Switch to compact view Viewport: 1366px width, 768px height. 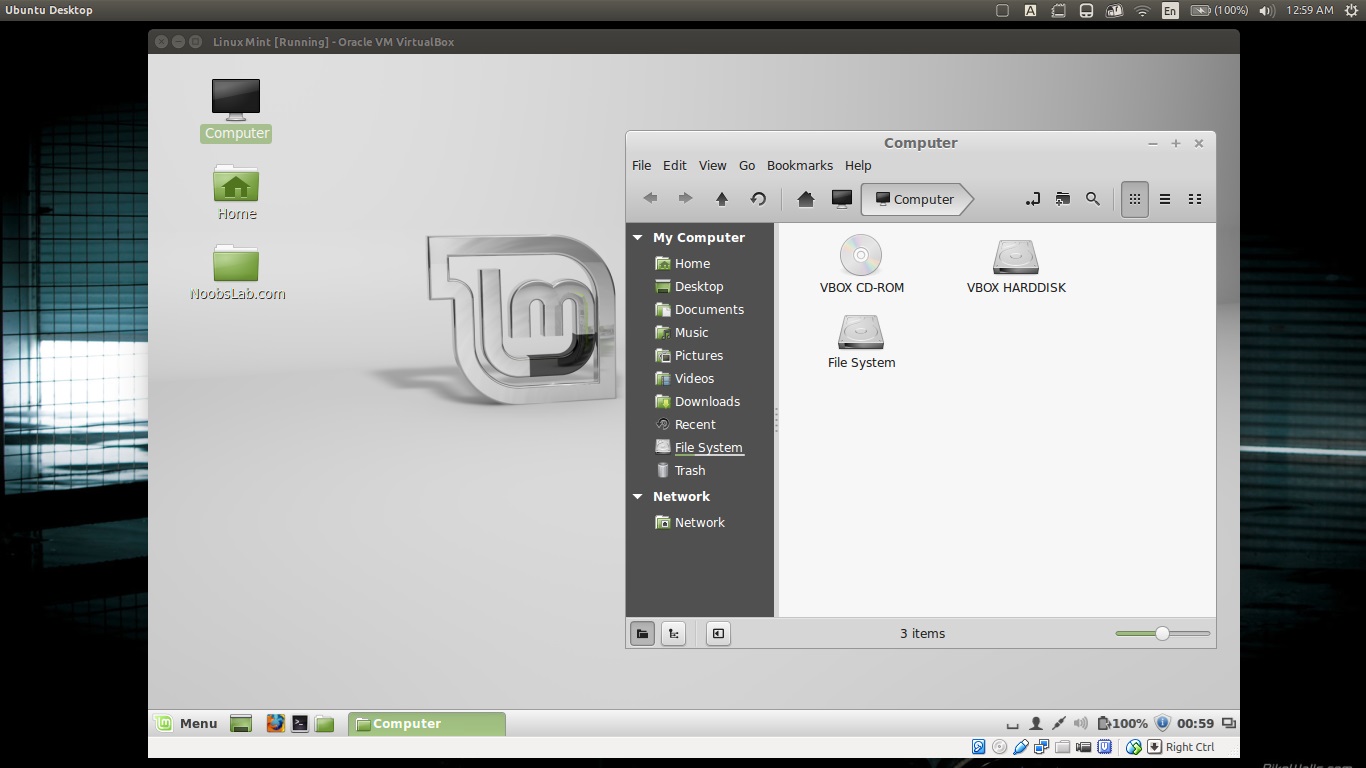coord(1195,199)
